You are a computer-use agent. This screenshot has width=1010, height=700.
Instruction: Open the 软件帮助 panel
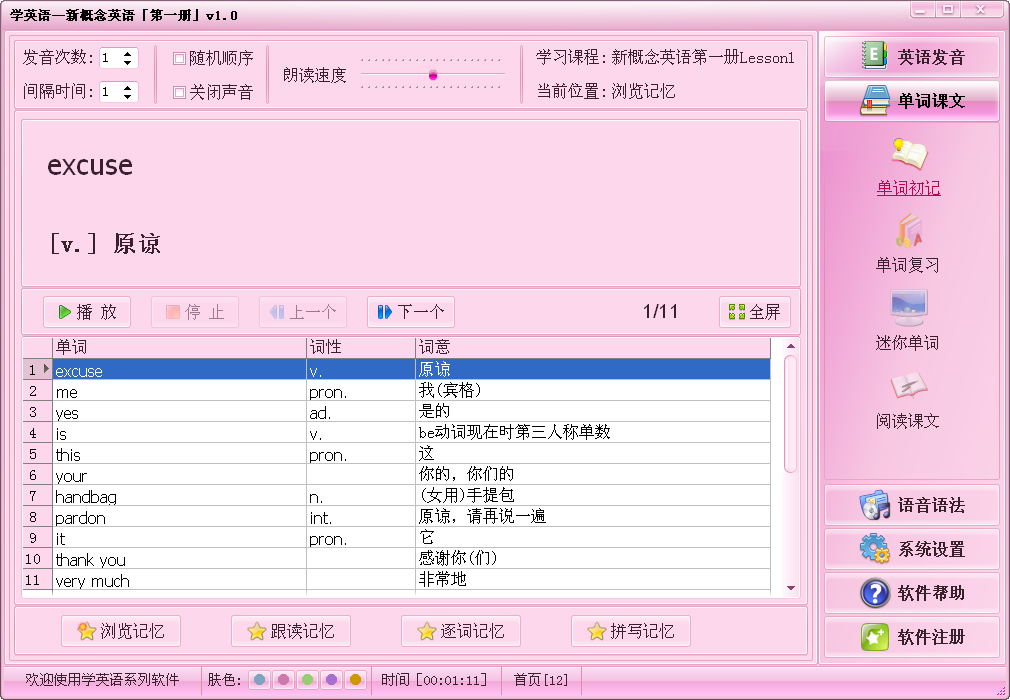point(911,592)
